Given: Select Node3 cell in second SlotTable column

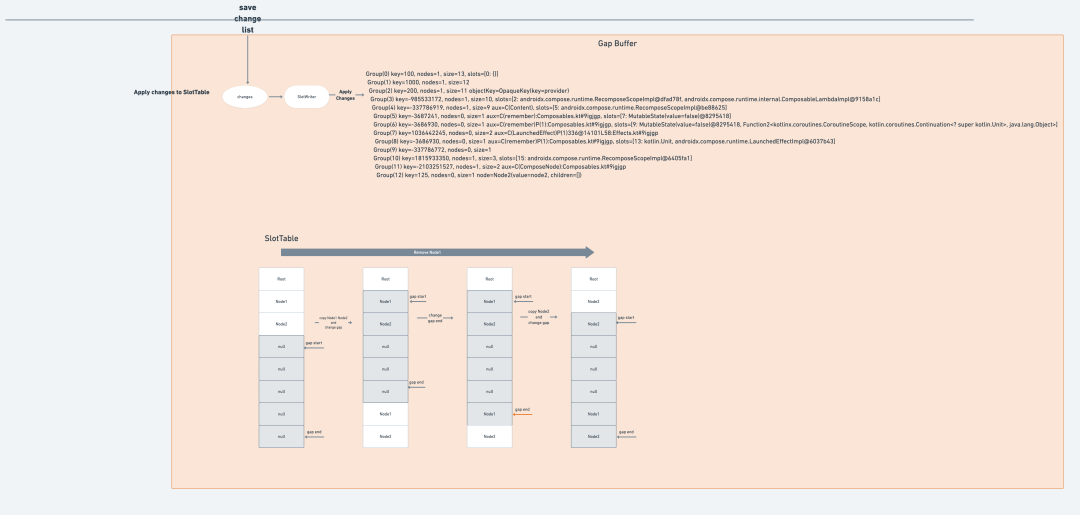Looking at the screenshot, I should 385,437.
